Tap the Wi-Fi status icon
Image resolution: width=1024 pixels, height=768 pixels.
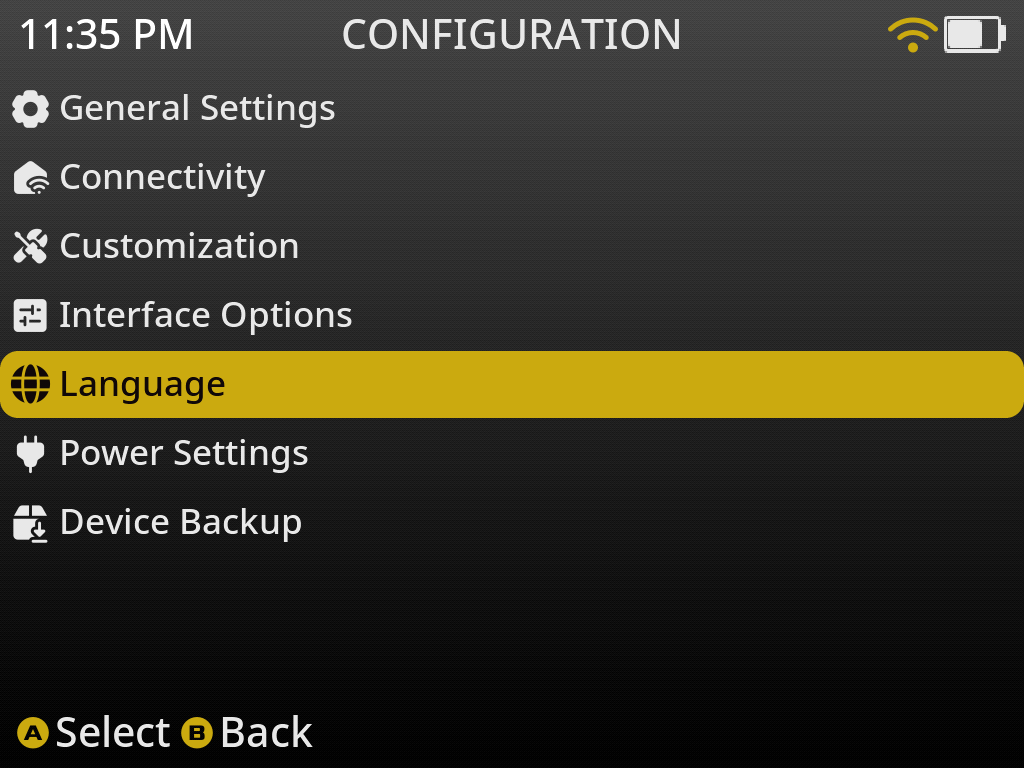tap(912, 35)
